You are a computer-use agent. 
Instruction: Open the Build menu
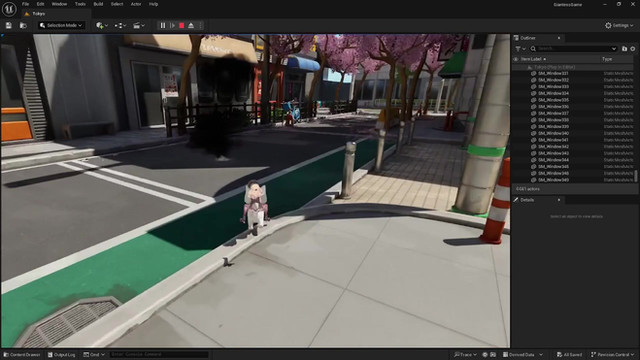[98, 4]
